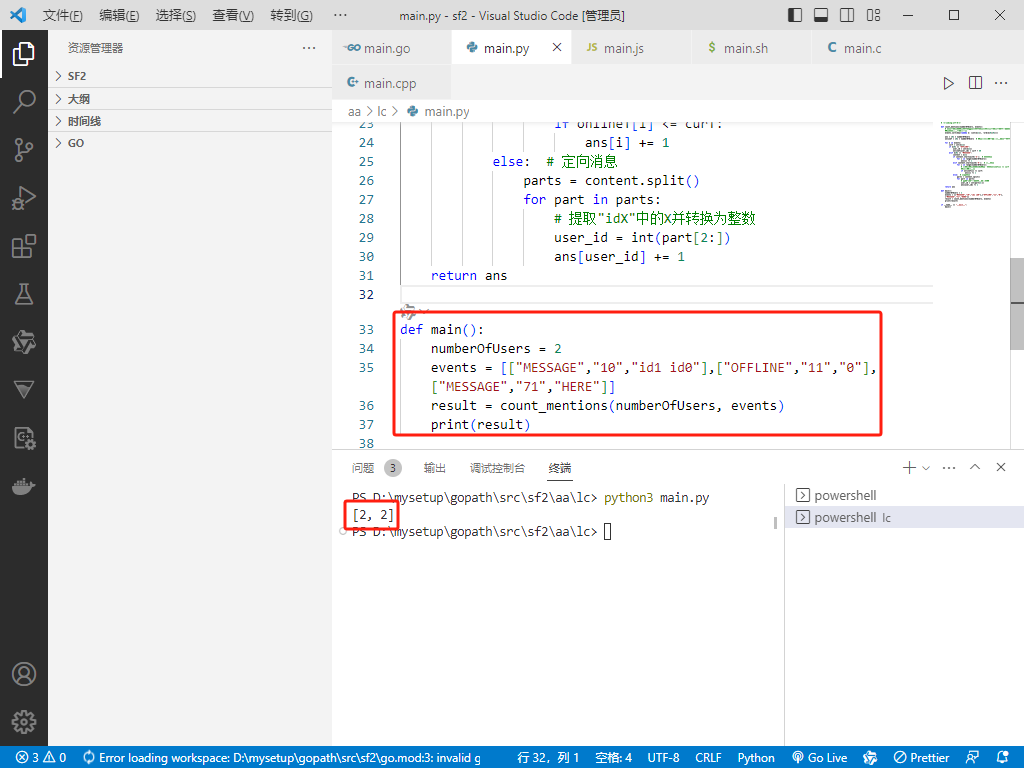Open the Explorer view in activity bar
Screen dimensions: 1024x768
[24, 54]
